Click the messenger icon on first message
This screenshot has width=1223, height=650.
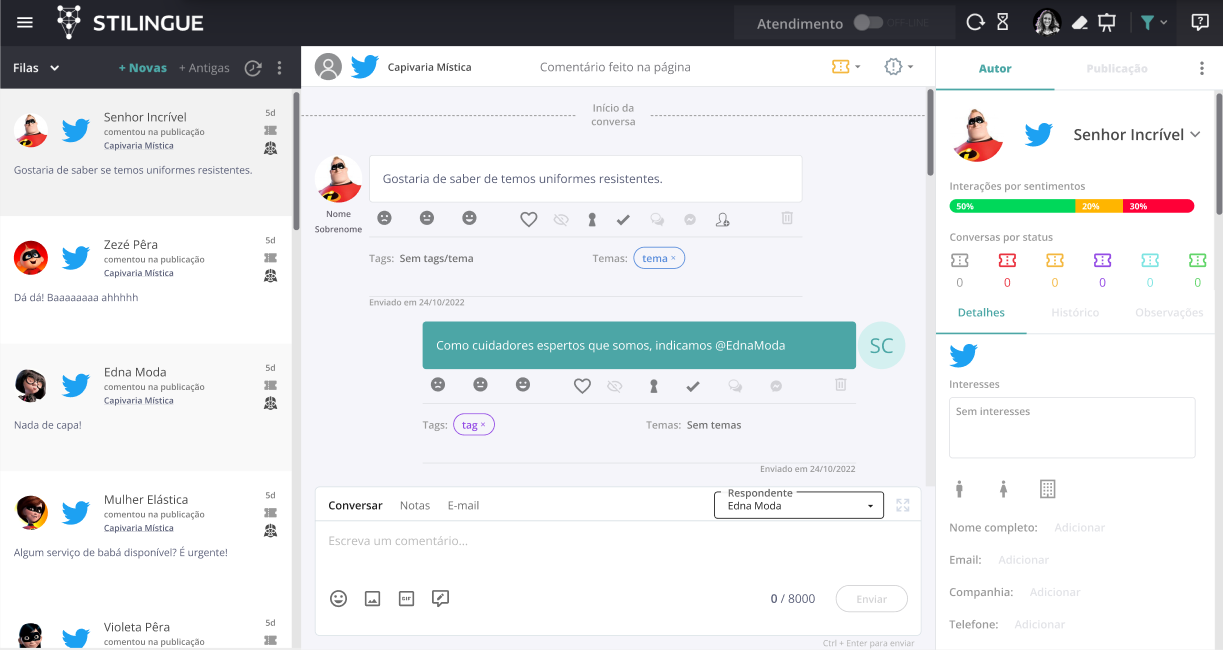690,219
